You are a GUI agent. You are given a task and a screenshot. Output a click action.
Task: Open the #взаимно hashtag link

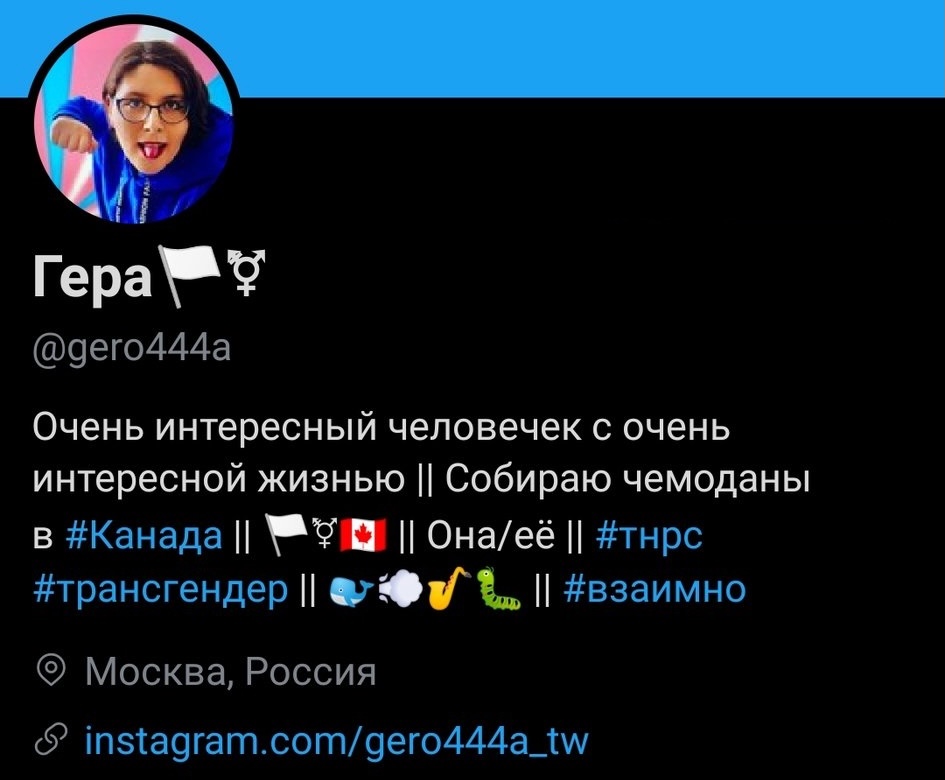pos(655,590)
